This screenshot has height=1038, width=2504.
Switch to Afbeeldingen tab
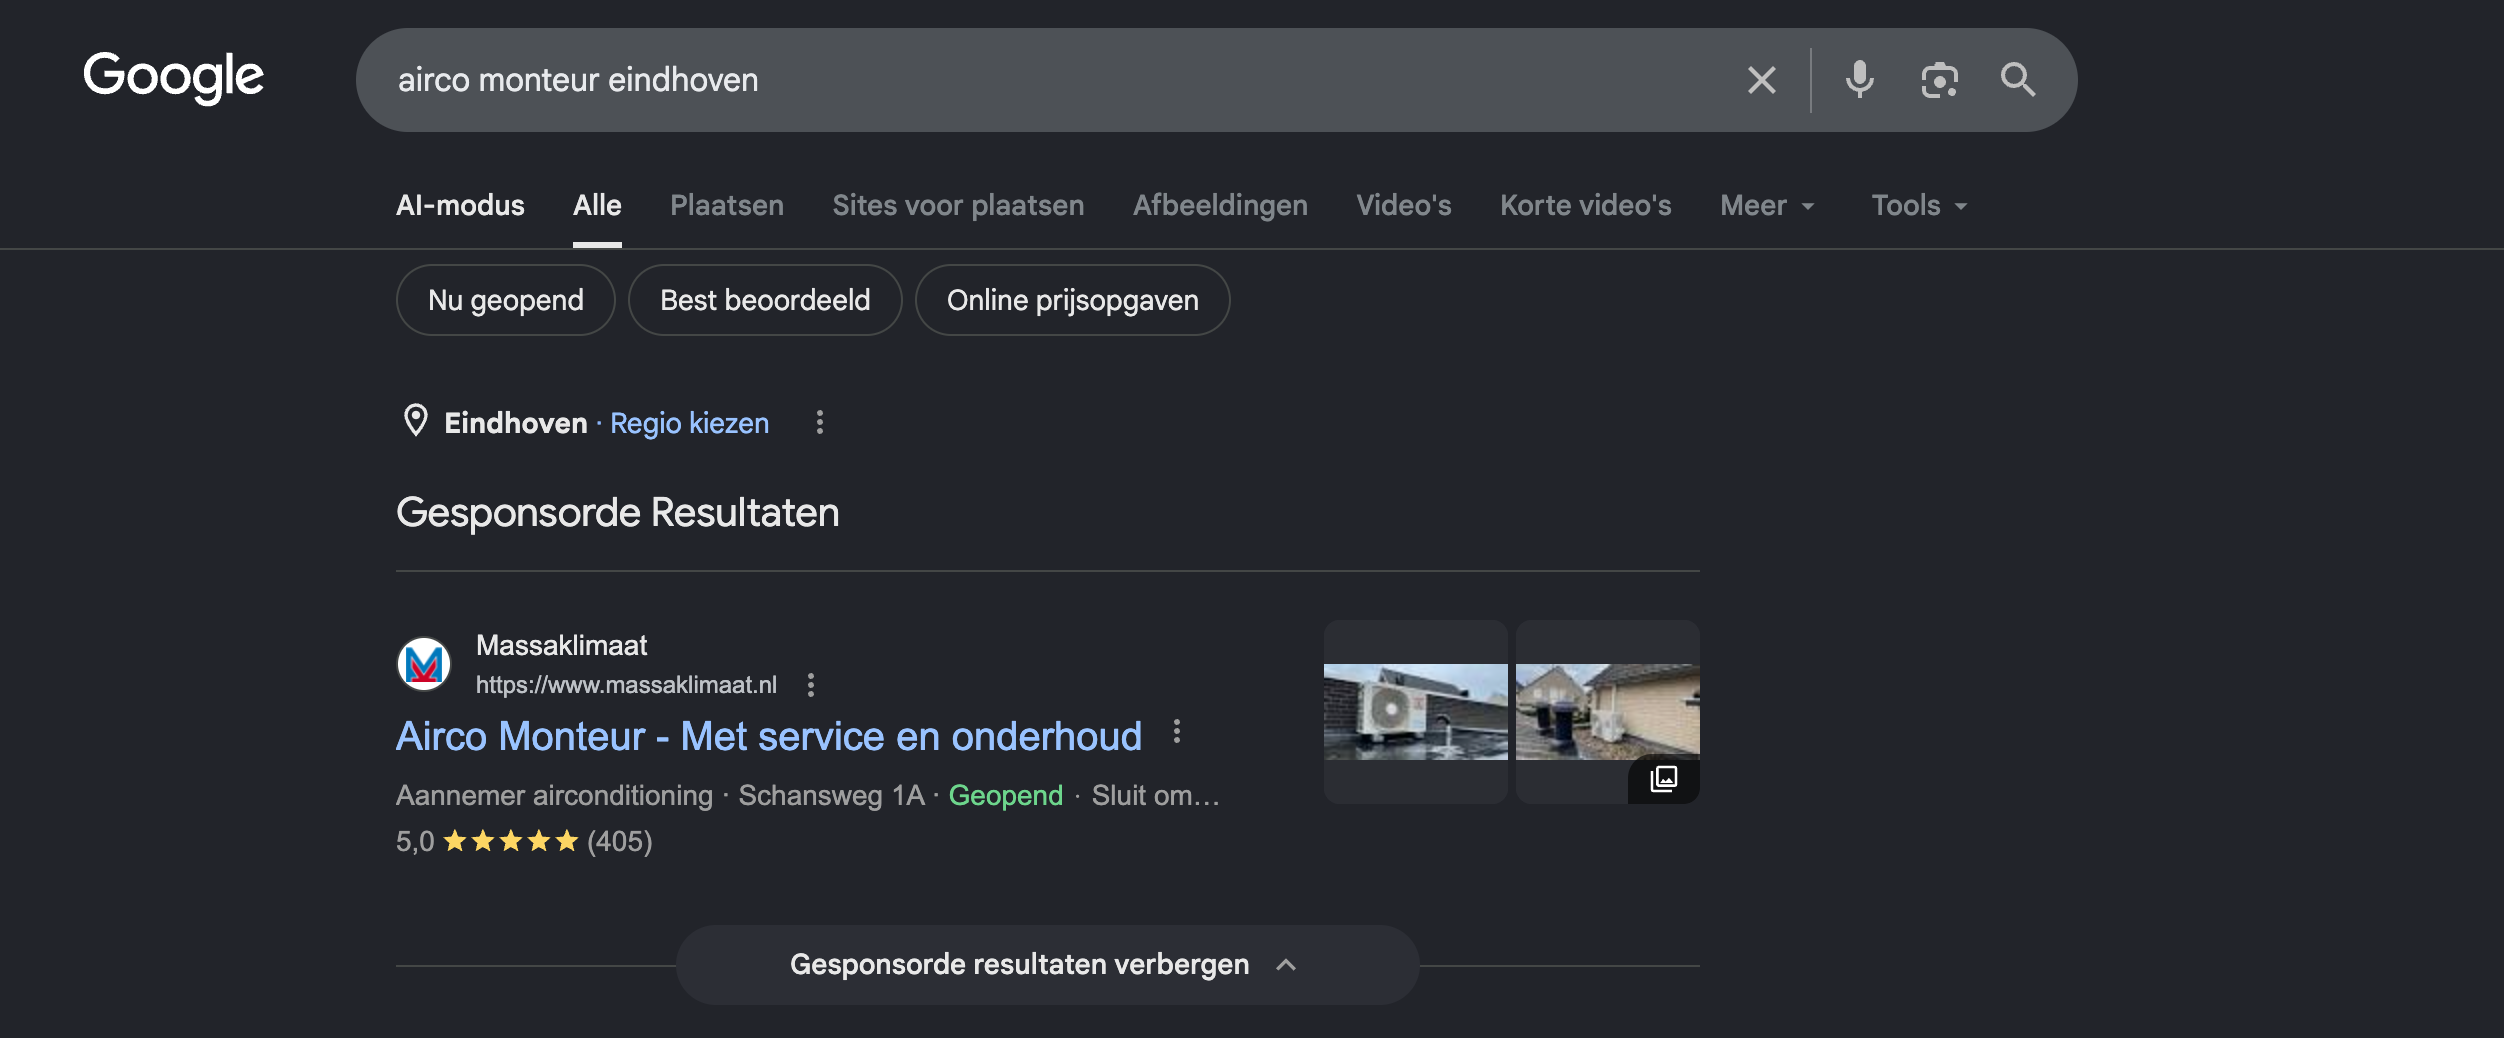(1220, 205)
